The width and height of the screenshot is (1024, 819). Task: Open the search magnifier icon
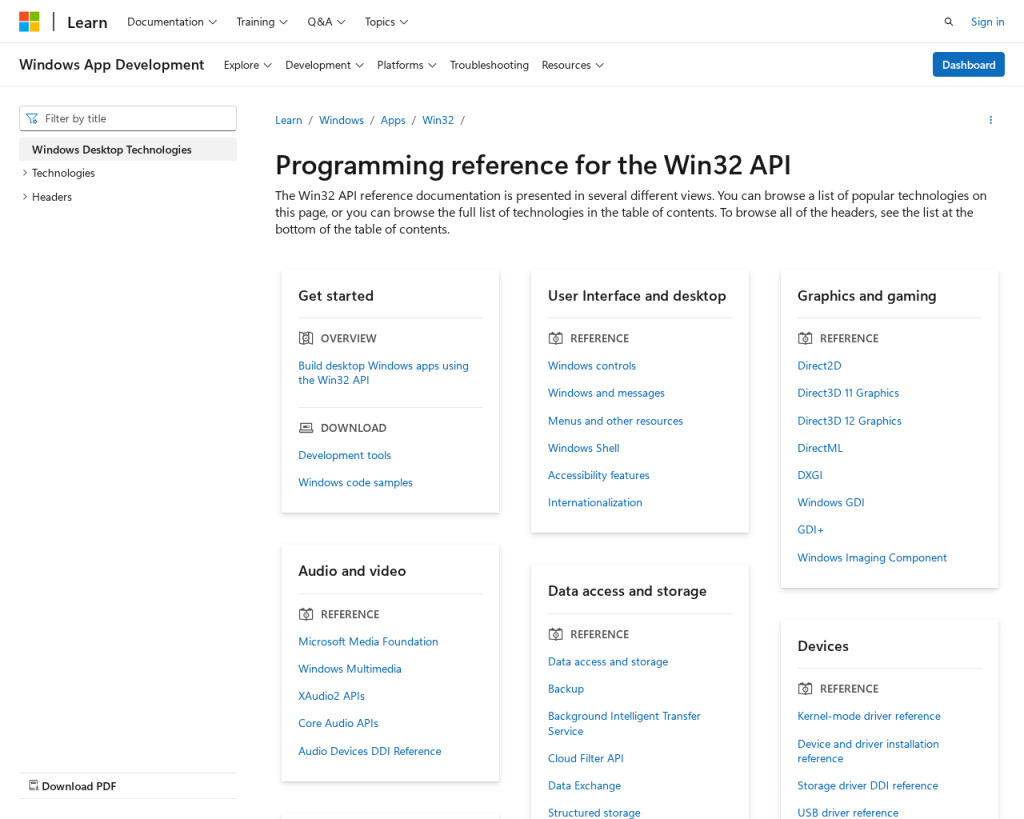pyautogui.click(x=948, y=22)
